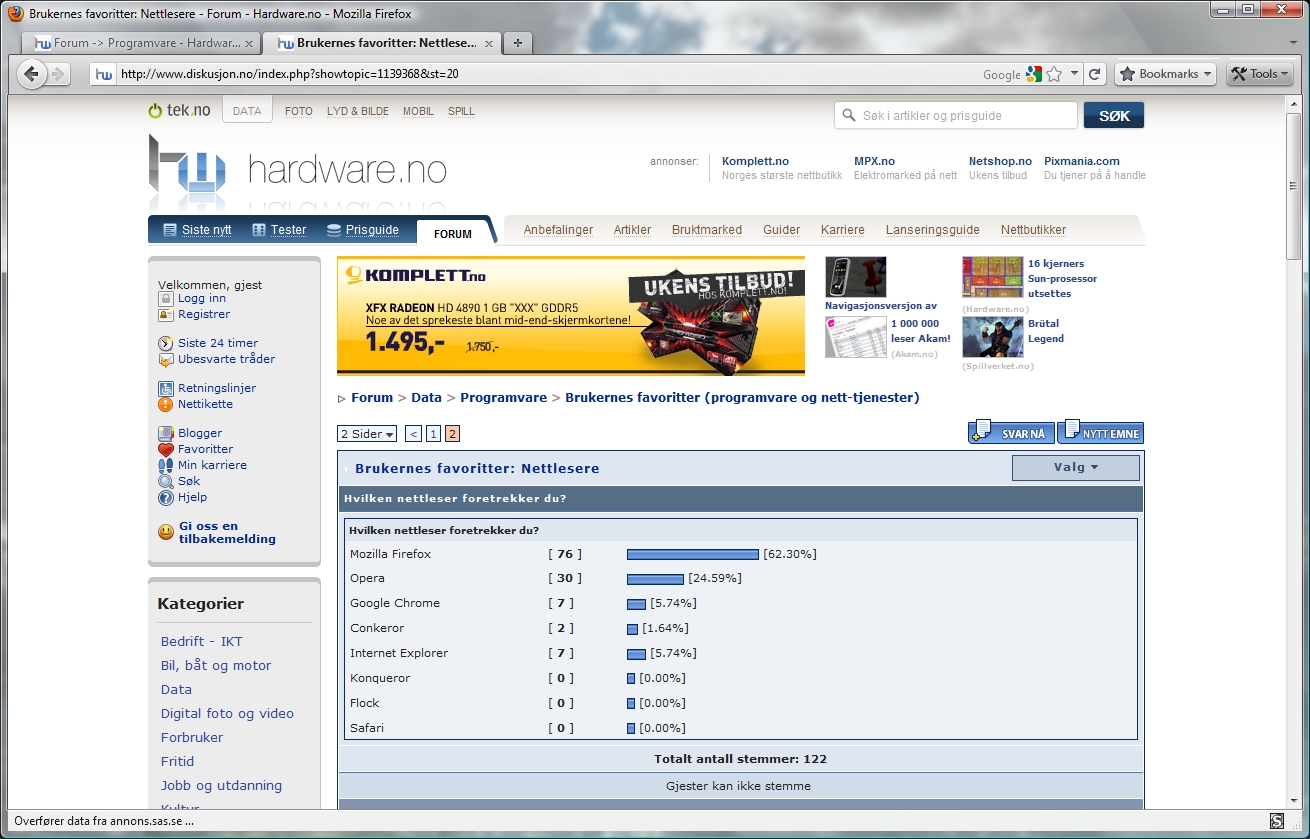Click the Mozilla Firefox poll option text
Screen dimensions: 1310x839
coord(390,554)
